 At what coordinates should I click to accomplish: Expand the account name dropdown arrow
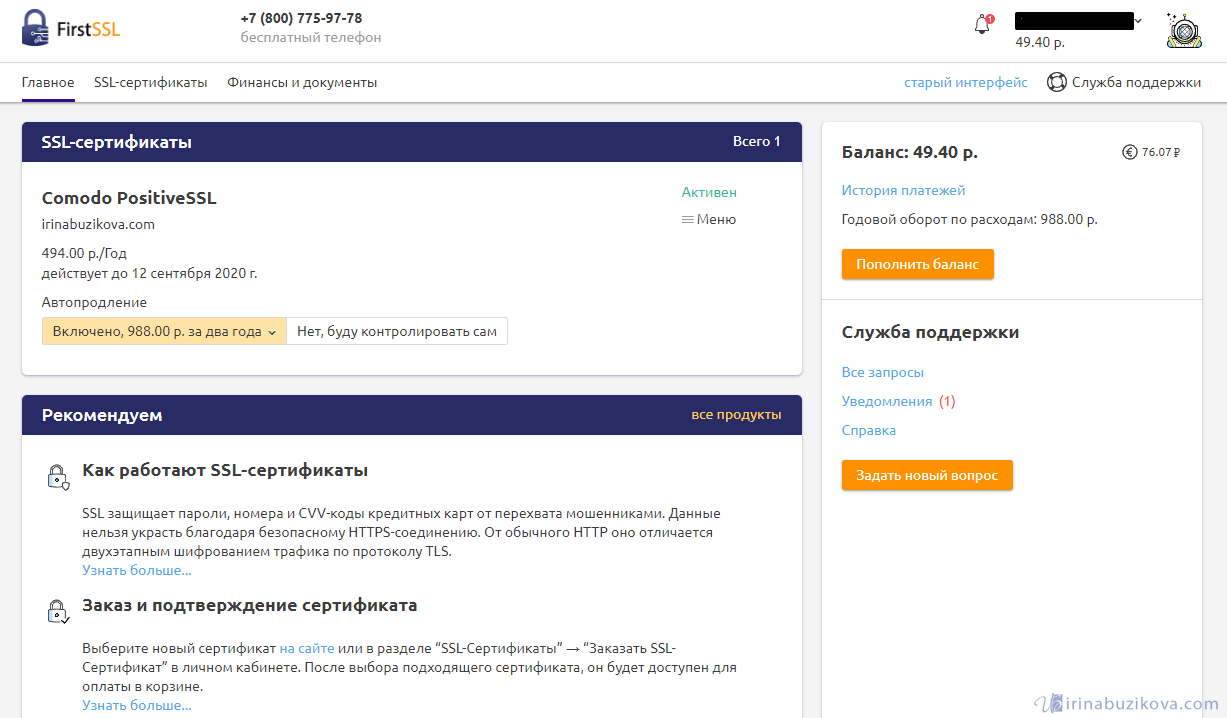pos(1138,21)
